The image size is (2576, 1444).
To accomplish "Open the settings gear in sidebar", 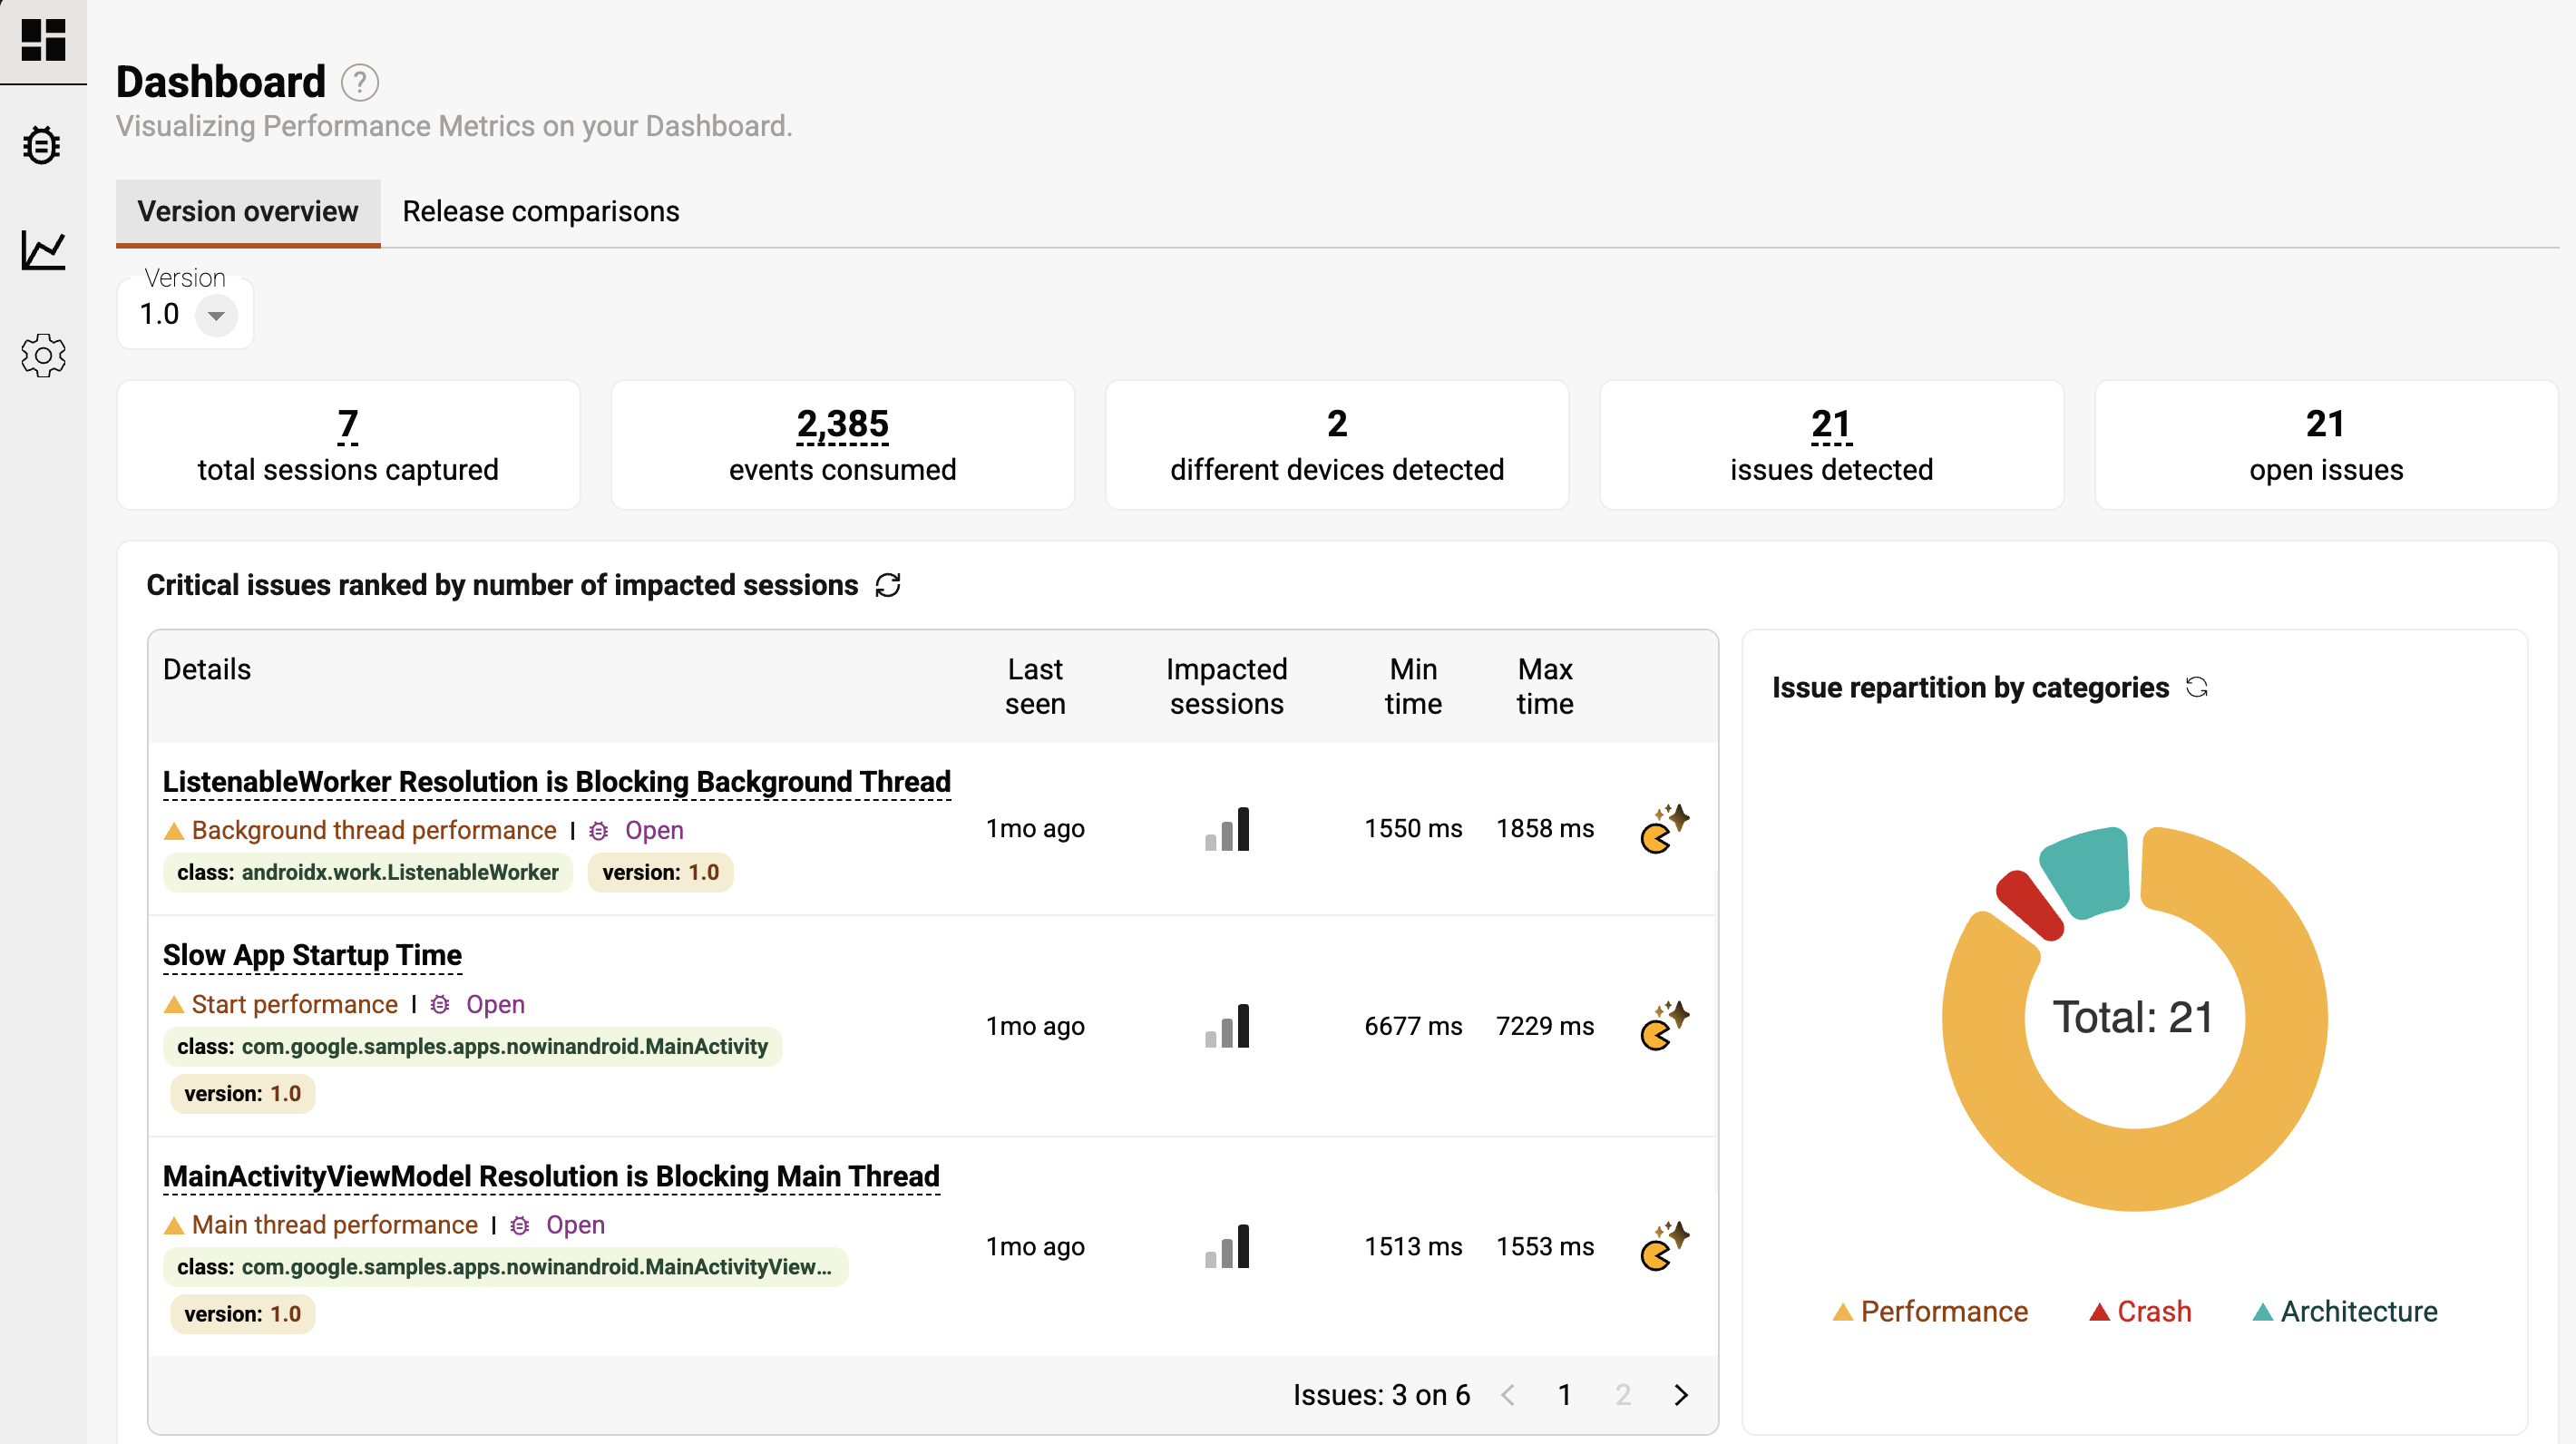I will coord(43,355).
